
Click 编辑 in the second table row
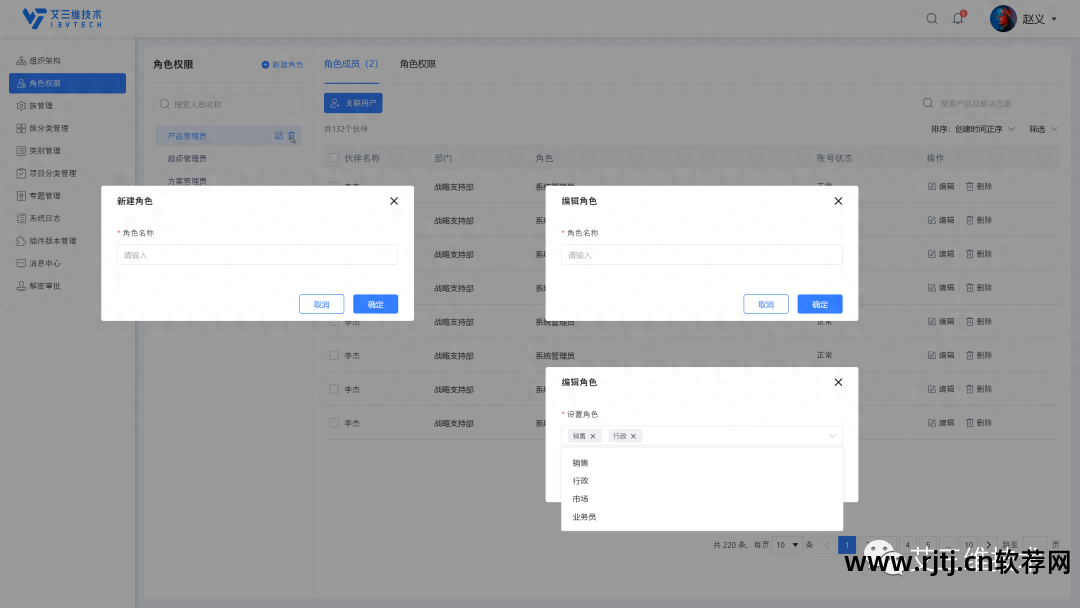tap(941, 220)
